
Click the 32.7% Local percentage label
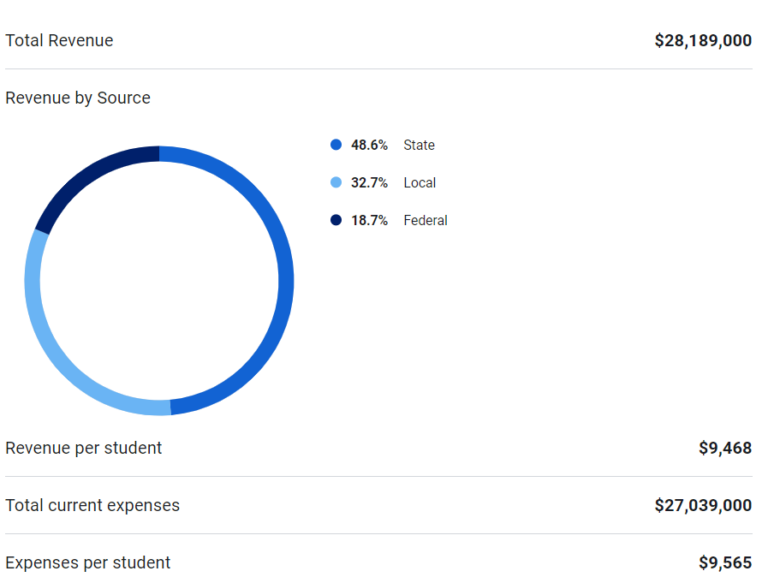[369, 183]
